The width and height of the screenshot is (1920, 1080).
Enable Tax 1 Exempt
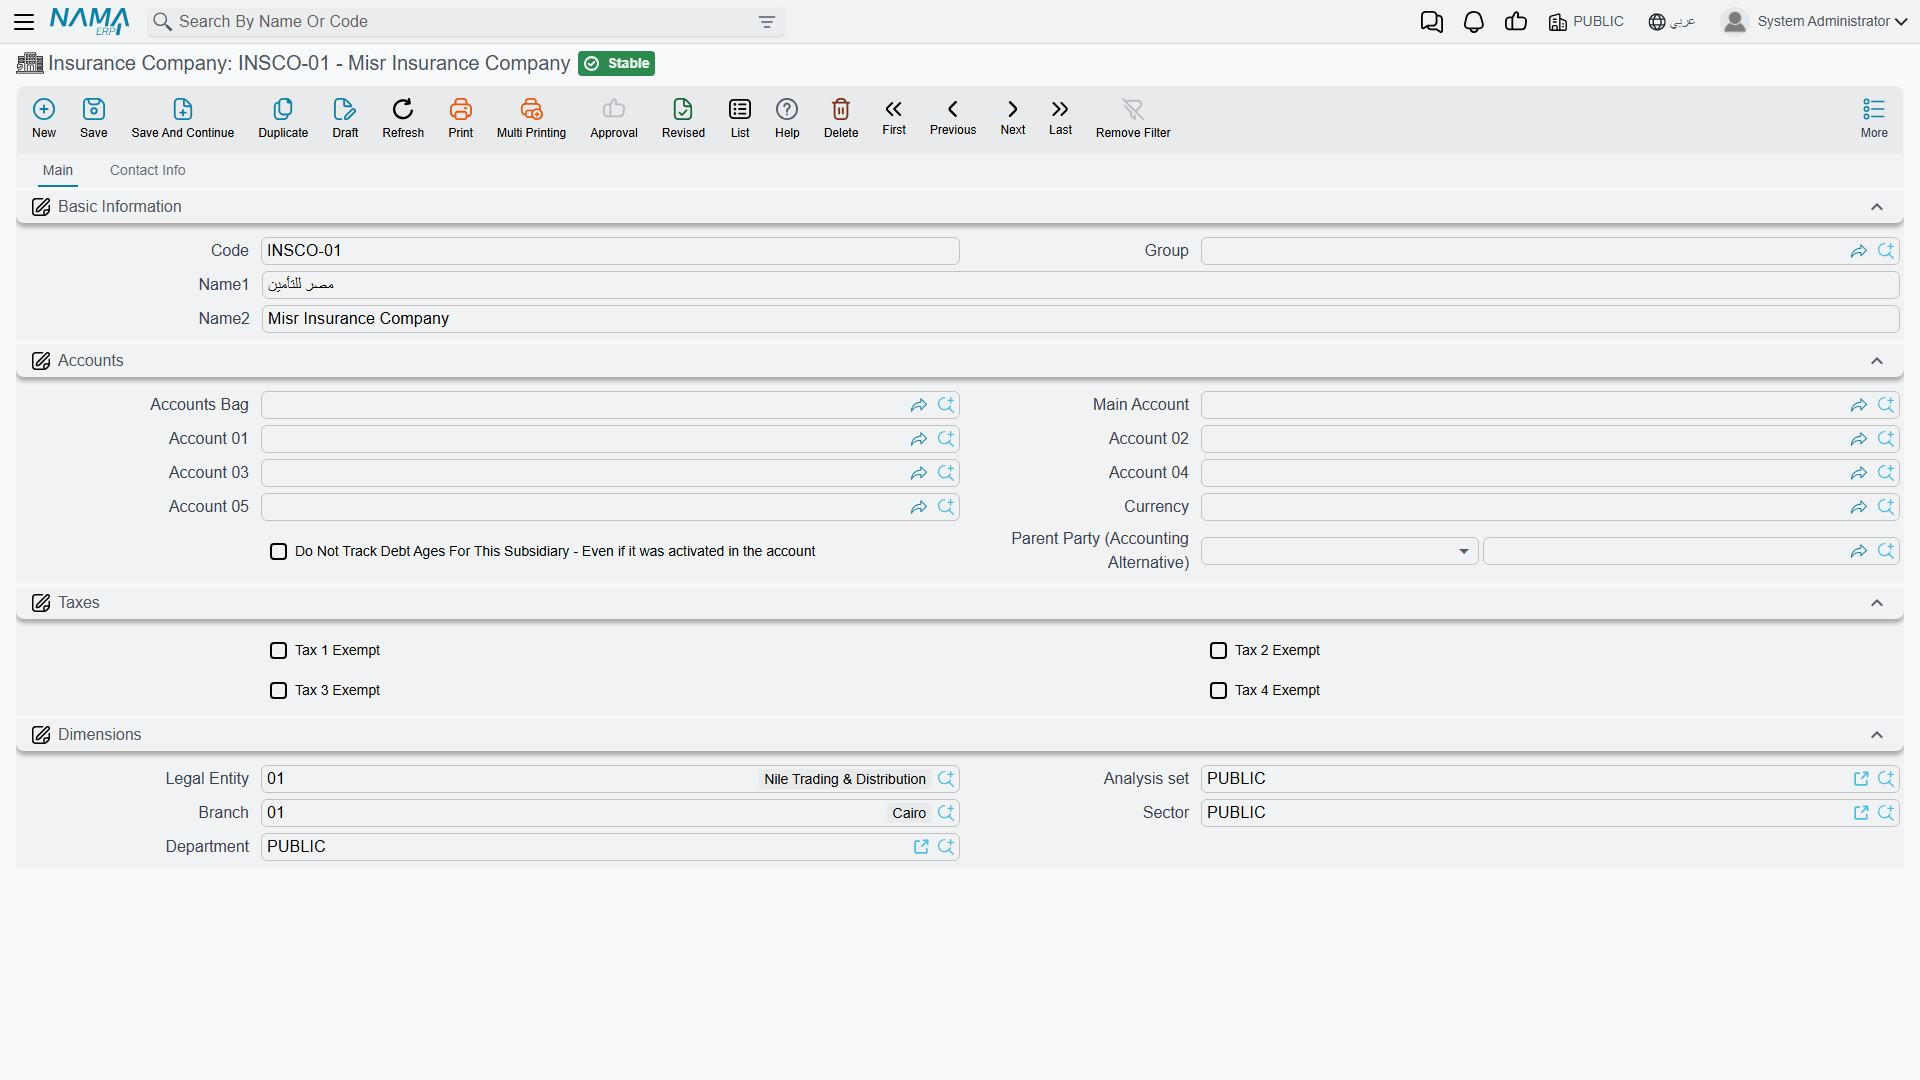[x=279, y=650]
